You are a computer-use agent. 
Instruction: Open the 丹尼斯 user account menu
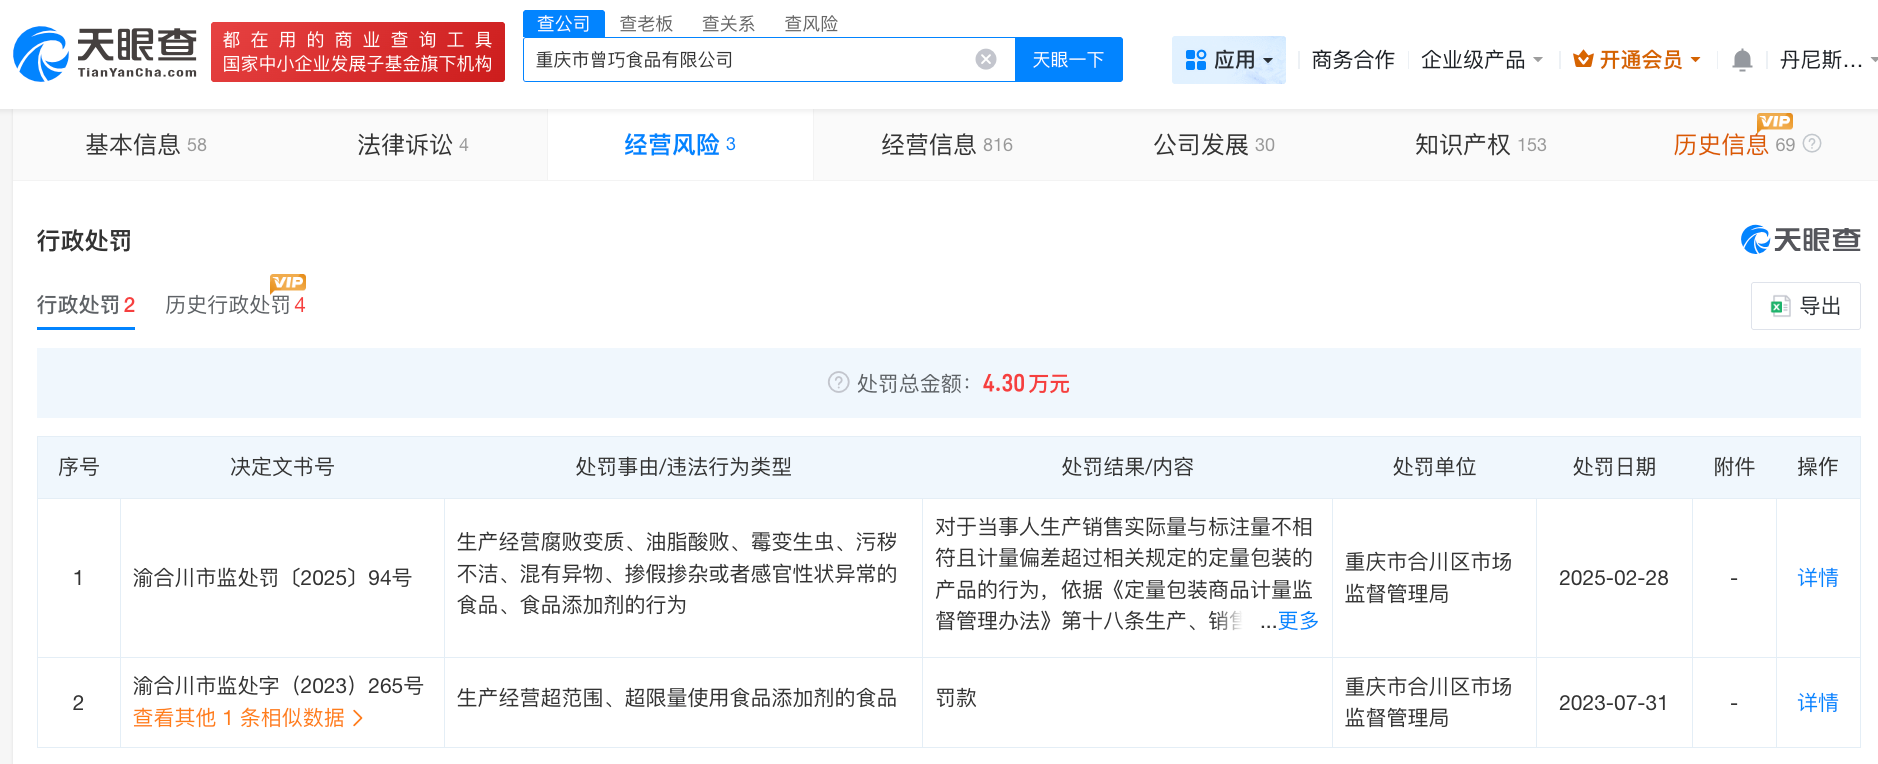pos(1828,60)
